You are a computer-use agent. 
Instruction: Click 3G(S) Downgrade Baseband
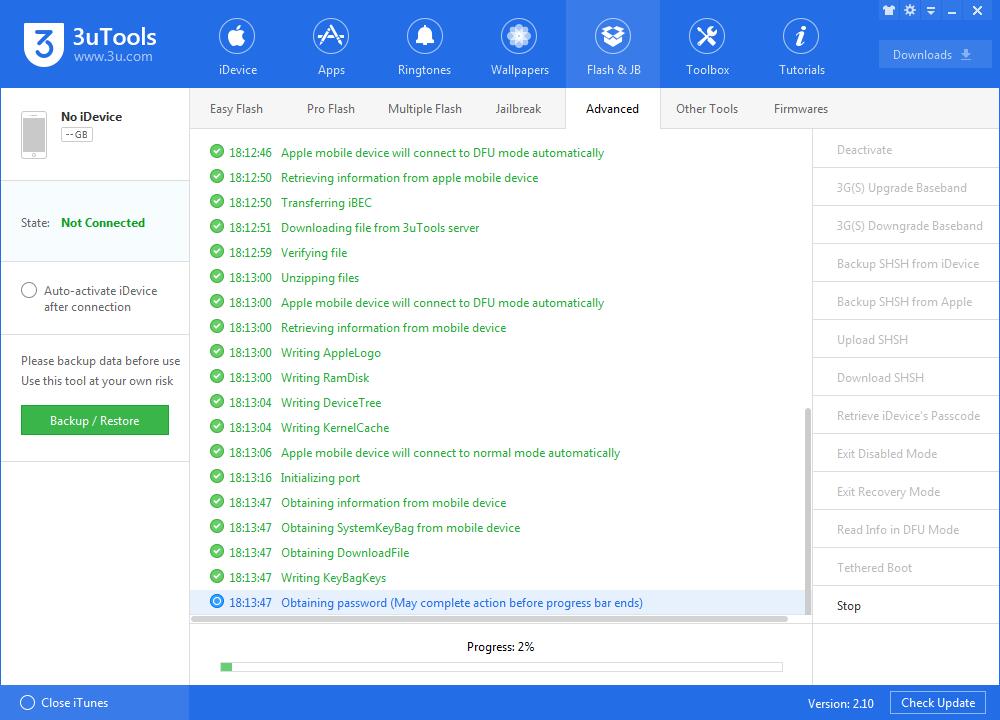[x=906, y=225]
